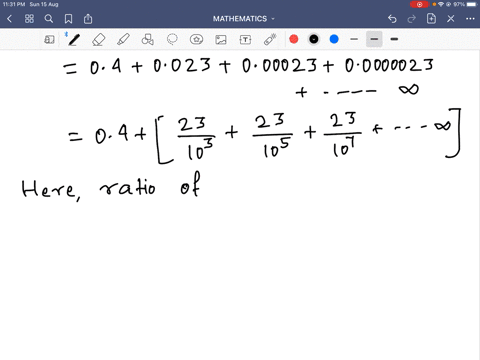Go back with the left chevron
This screenshot has width=480, height=360.
pyautogui.click(x=9, y=19)
